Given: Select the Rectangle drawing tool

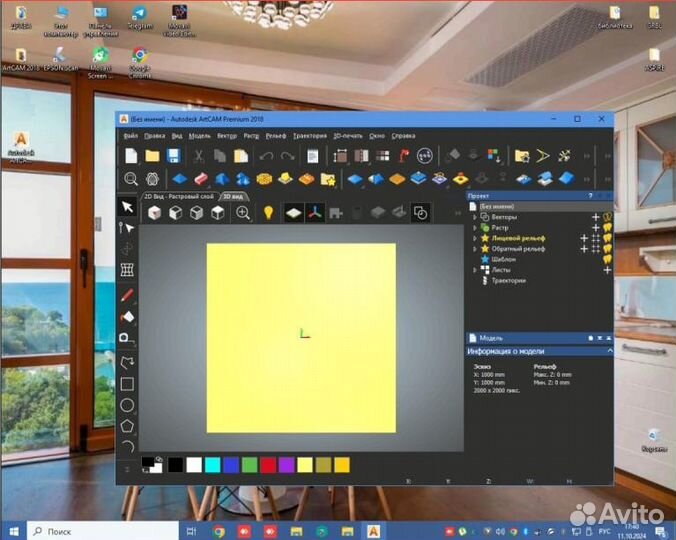Looking at the screenshot, I should click(127, 384).
